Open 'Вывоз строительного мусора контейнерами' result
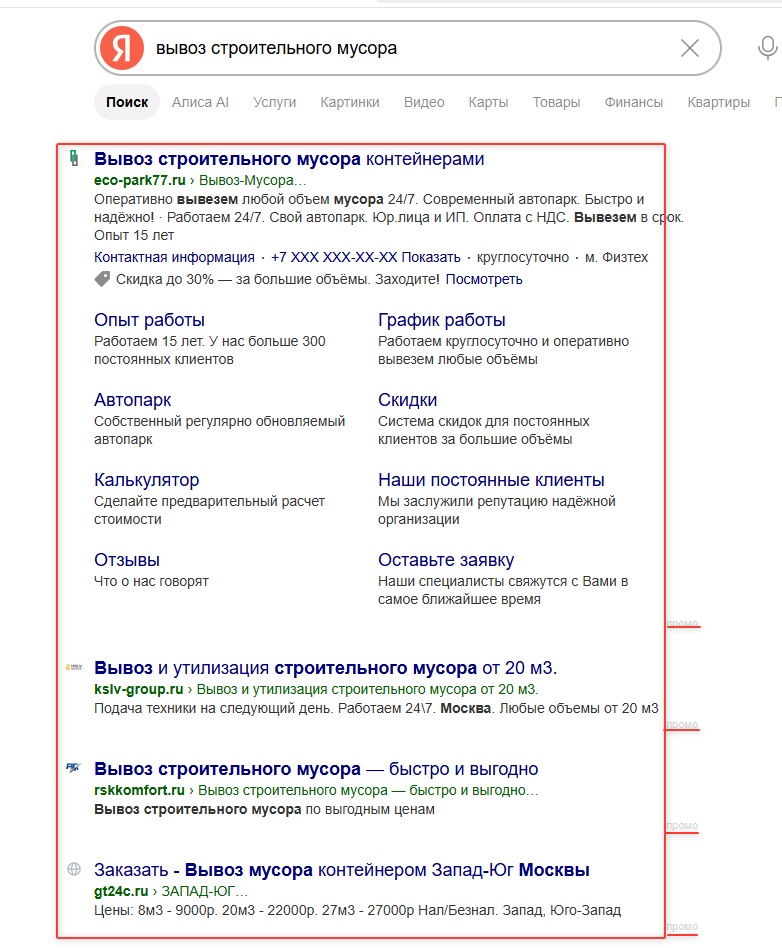 click(289, 159)
